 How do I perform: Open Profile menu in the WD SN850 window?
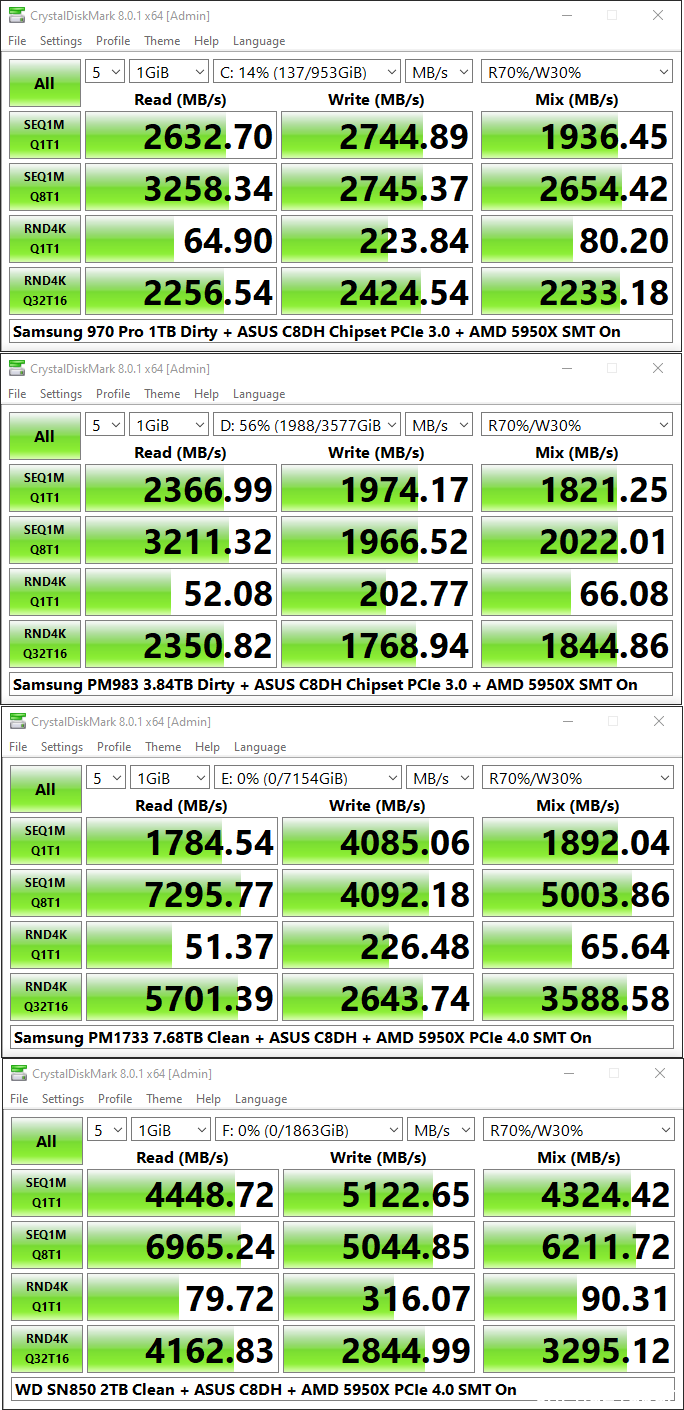tap(115, 1099)
